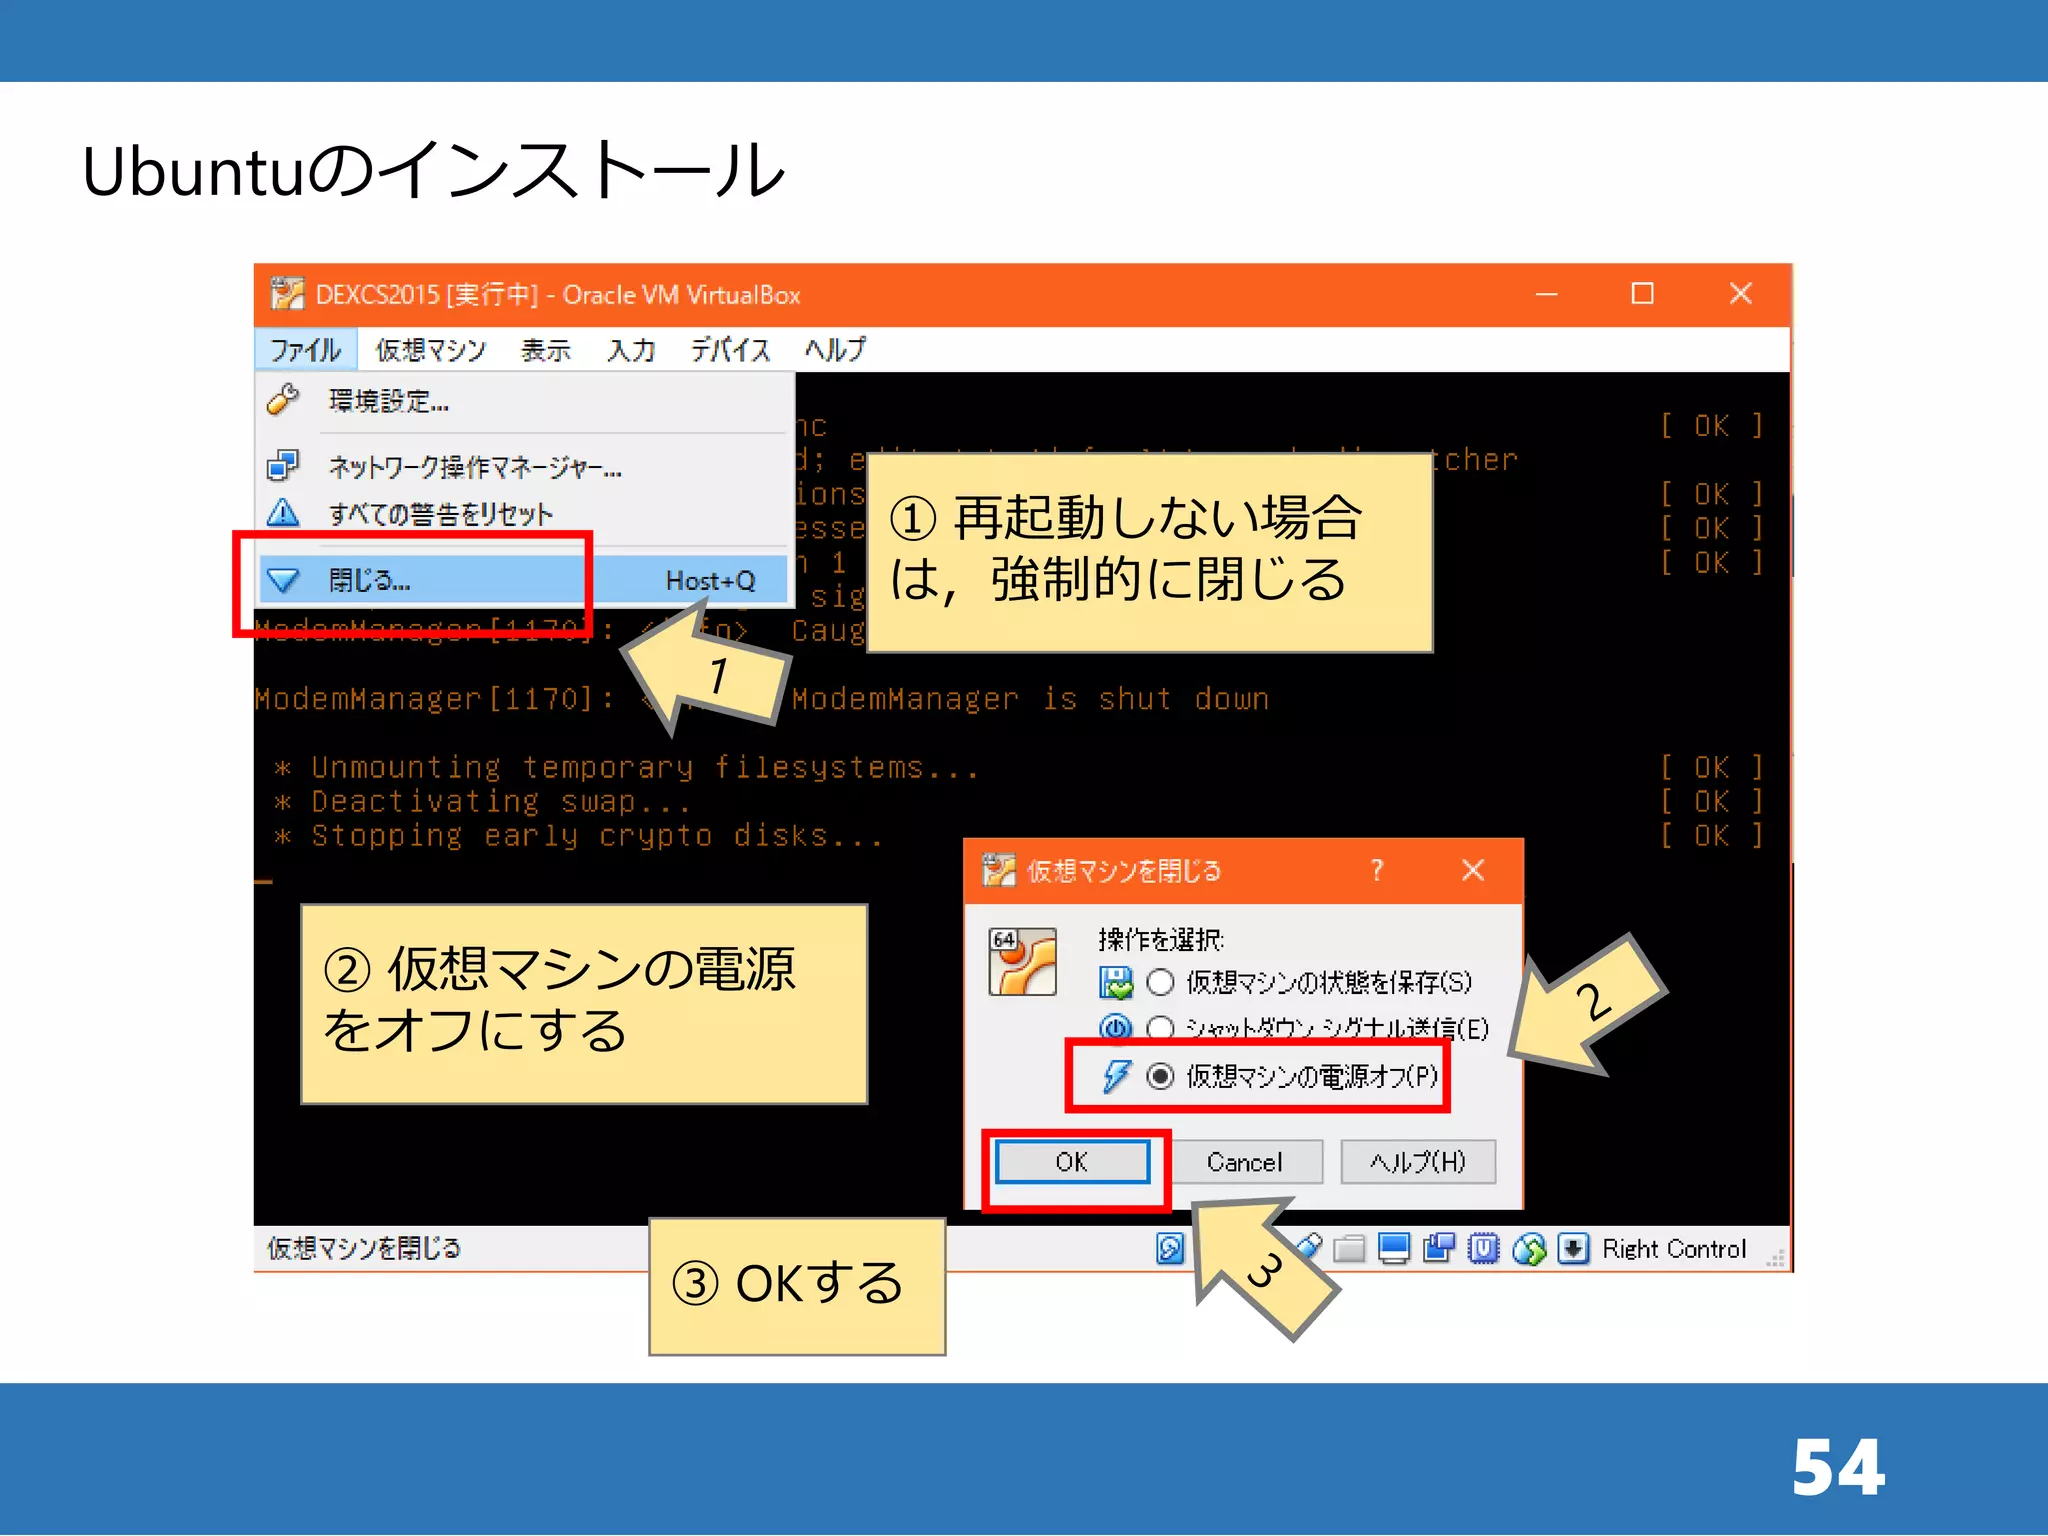
Task: Open the ヘルプ menu
Action: tap(836, 349)
